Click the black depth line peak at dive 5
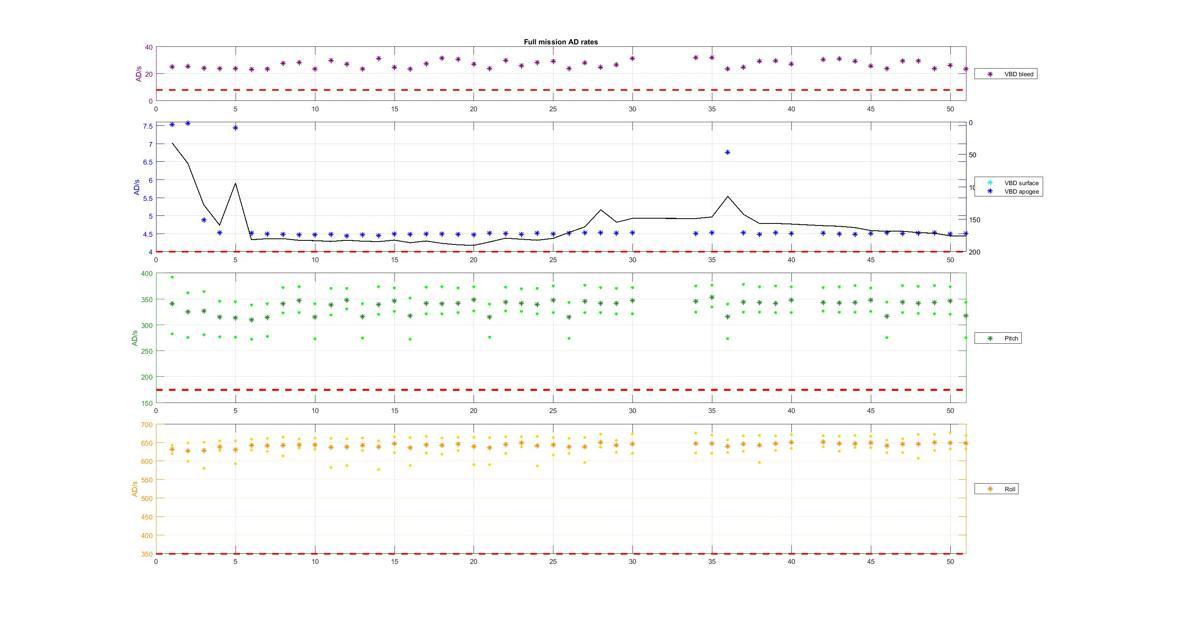Screen dimensions: 1200x622 235,183
